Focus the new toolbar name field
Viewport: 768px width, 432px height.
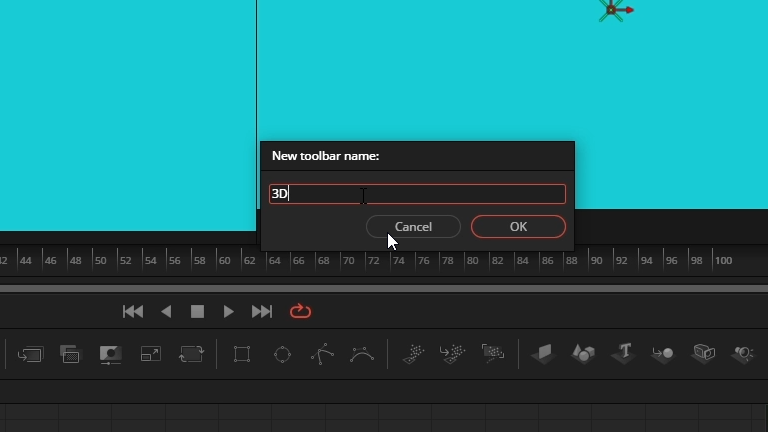tap(417, 194)
